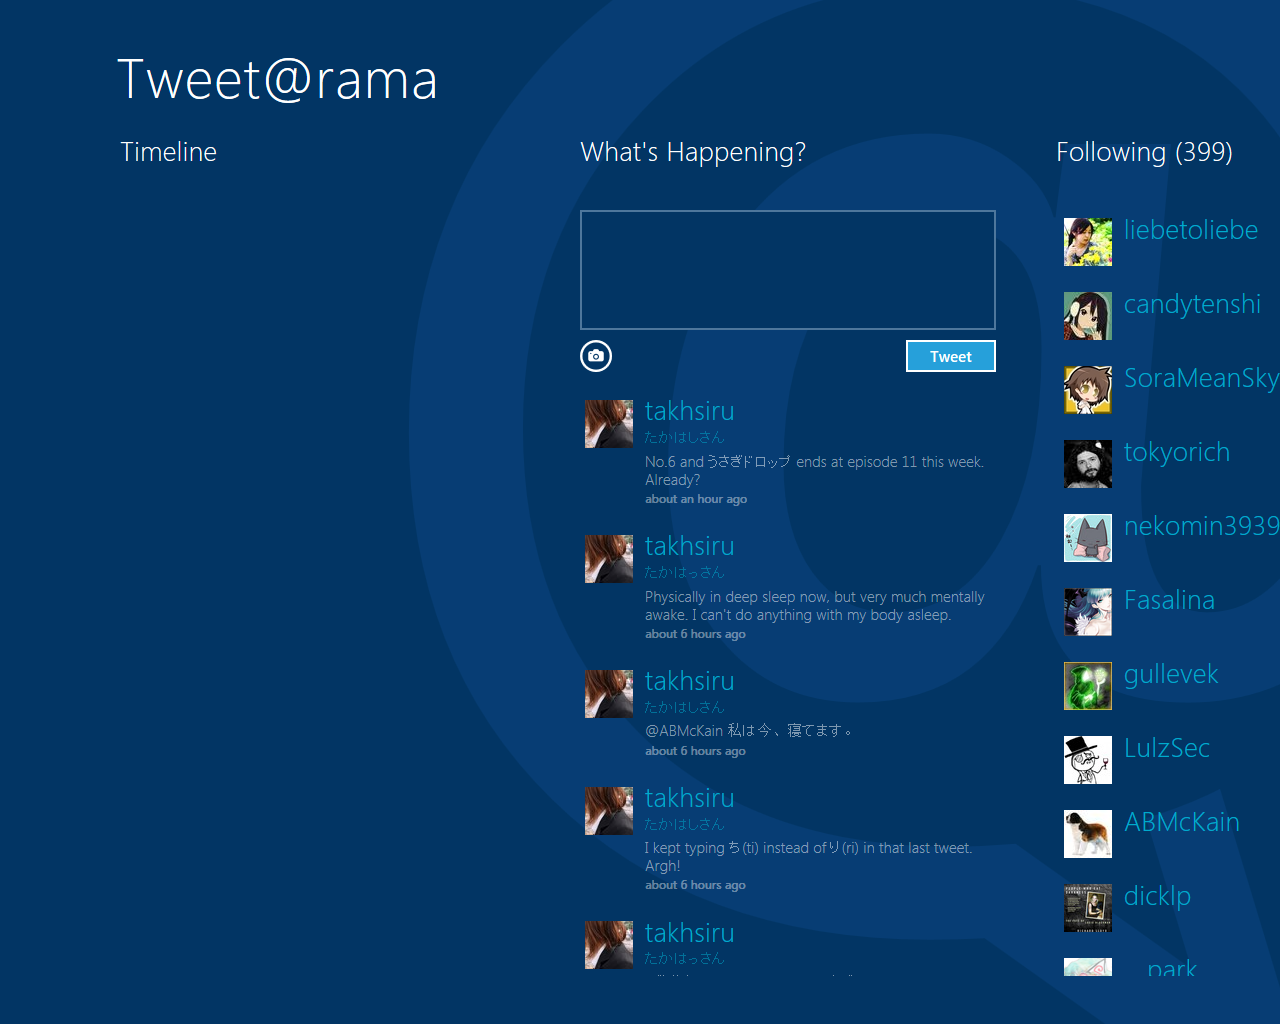The image size is (1280, 1024).
Task: Open LulzSec top hat avatar
Action: point(1088,760)
